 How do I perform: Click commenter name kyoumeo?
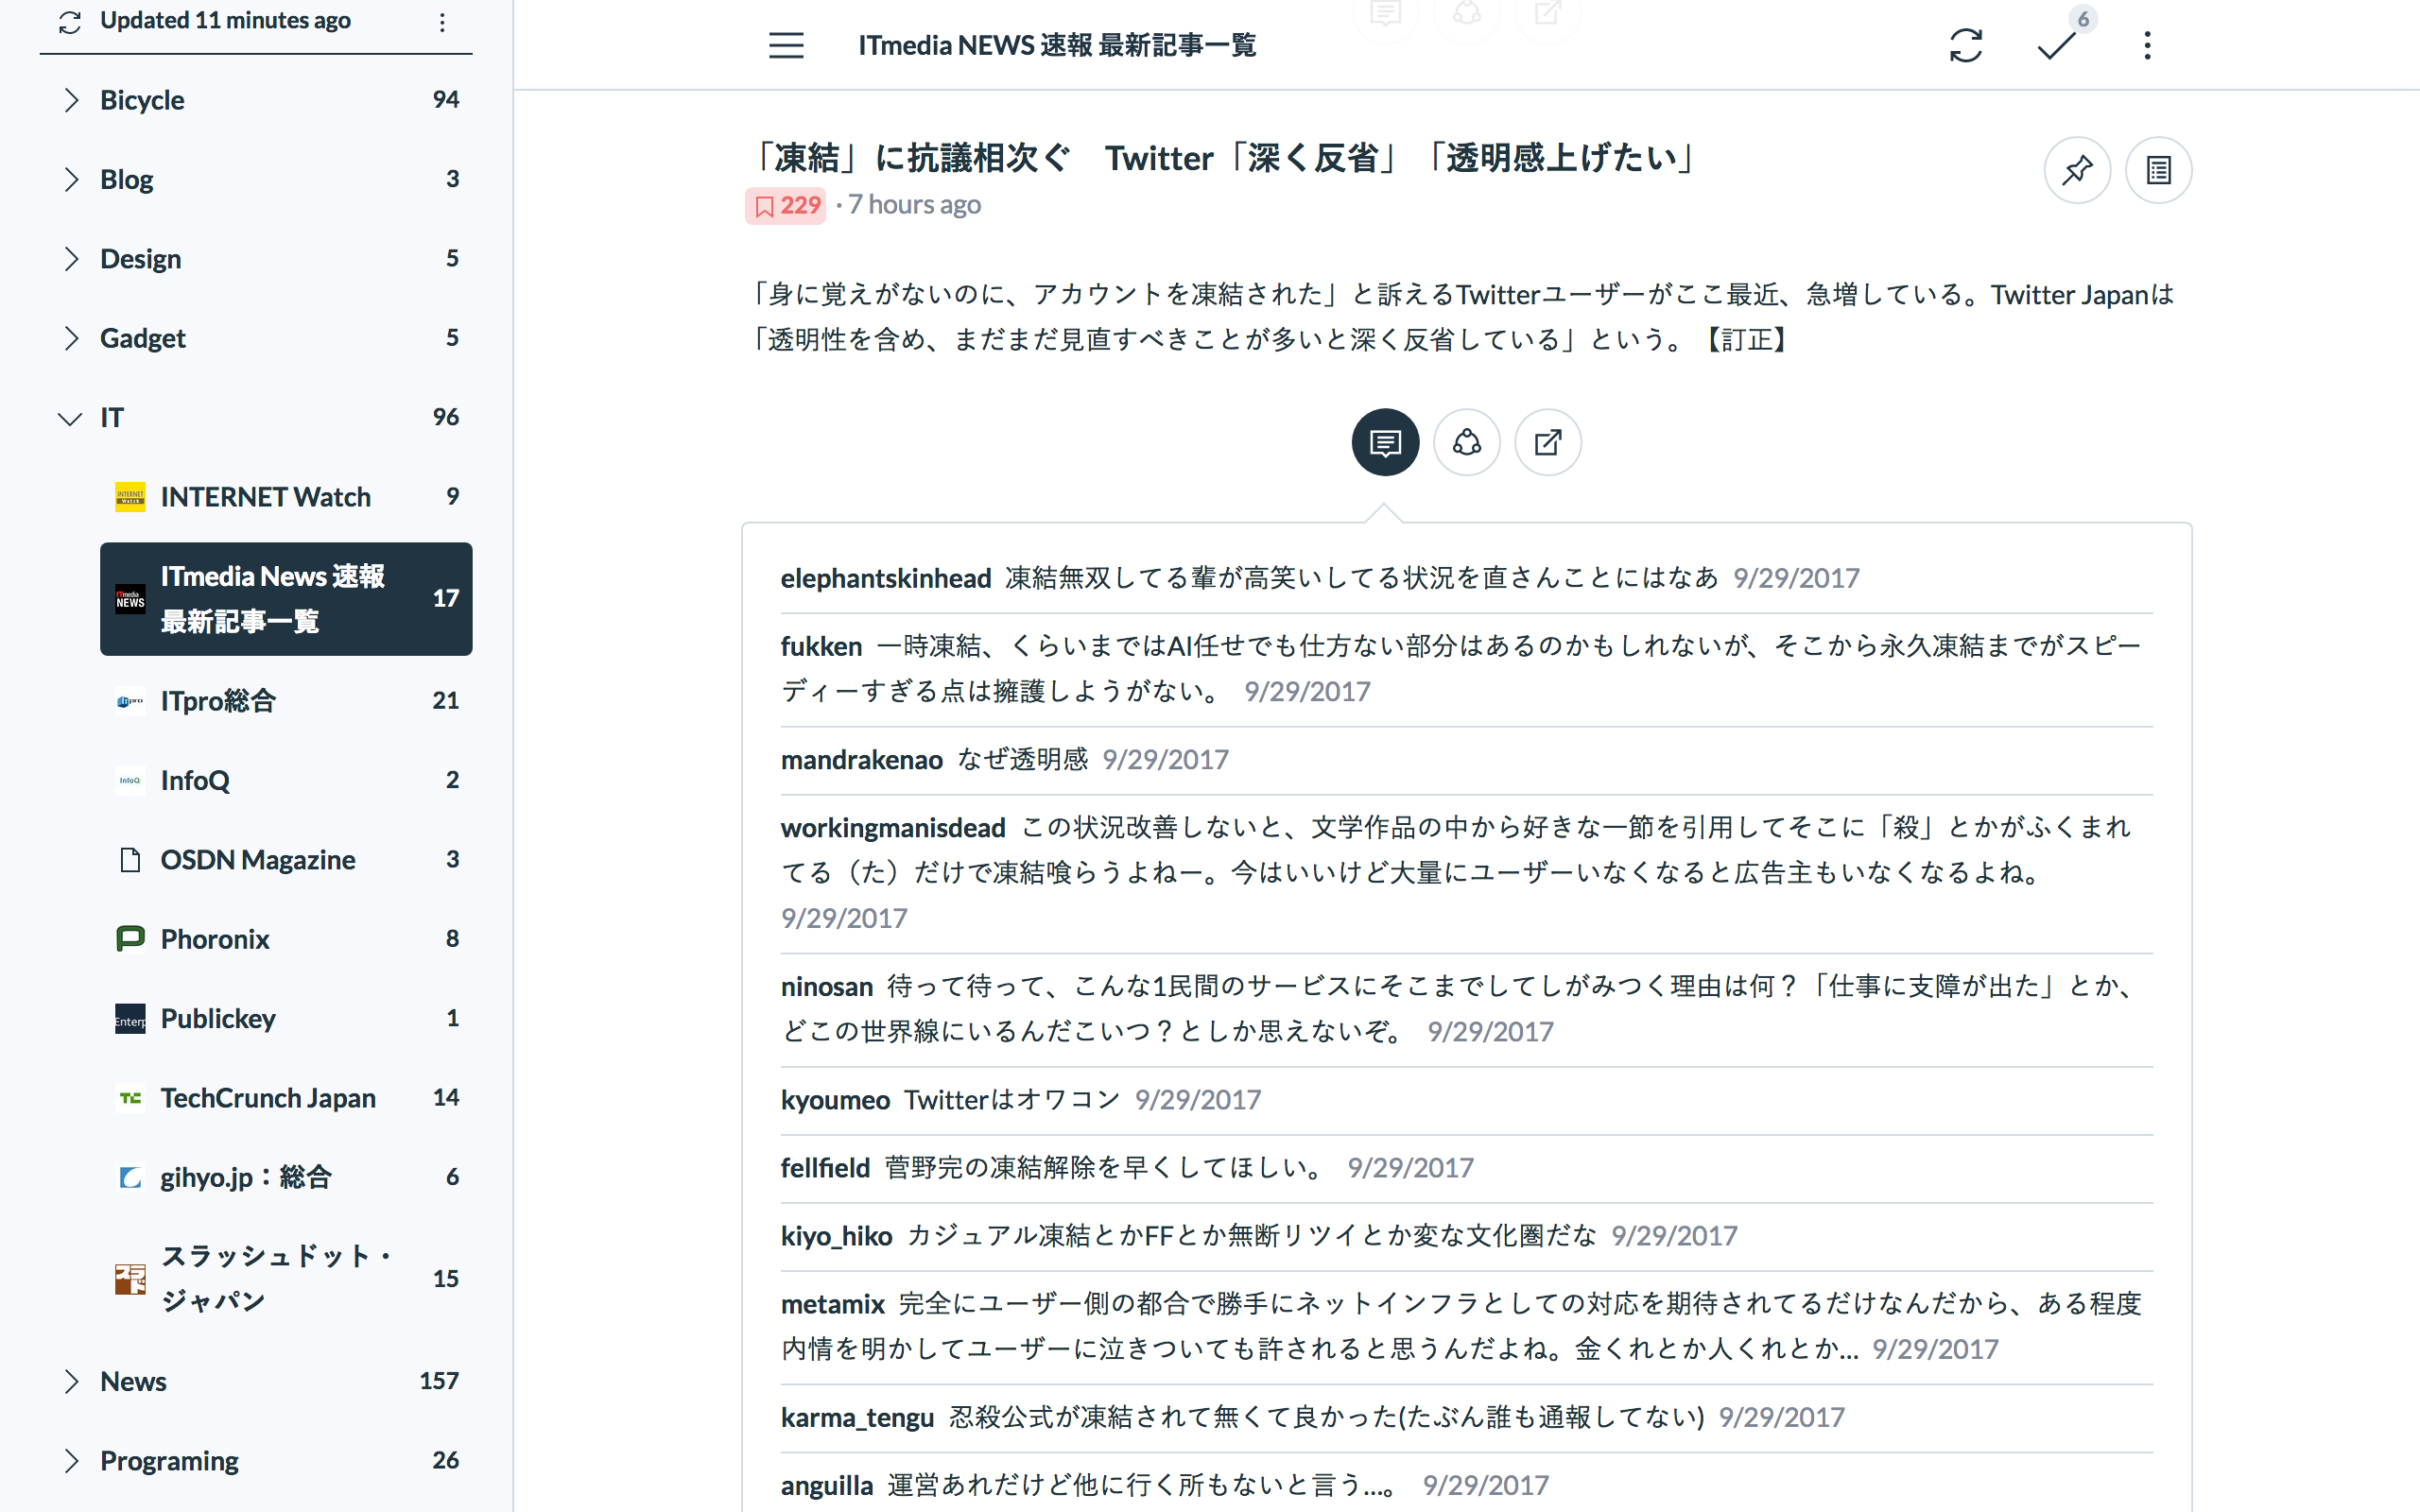click(835, 1100)
